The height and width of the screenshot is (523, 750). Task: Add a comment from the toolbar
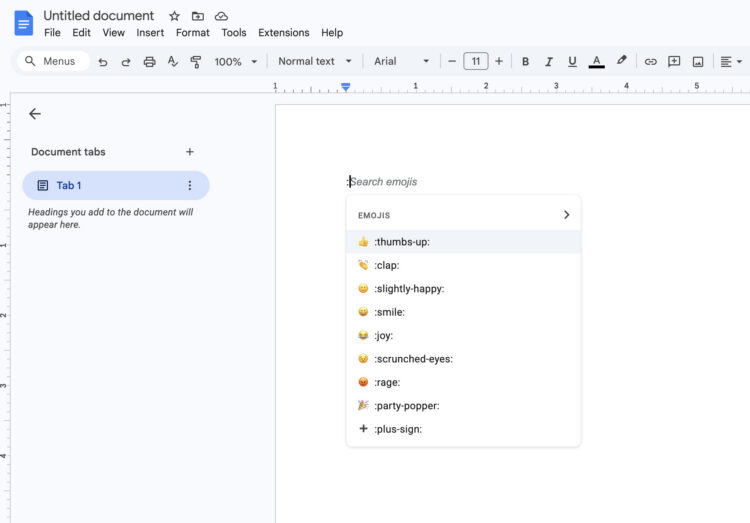tap(674, 62)
